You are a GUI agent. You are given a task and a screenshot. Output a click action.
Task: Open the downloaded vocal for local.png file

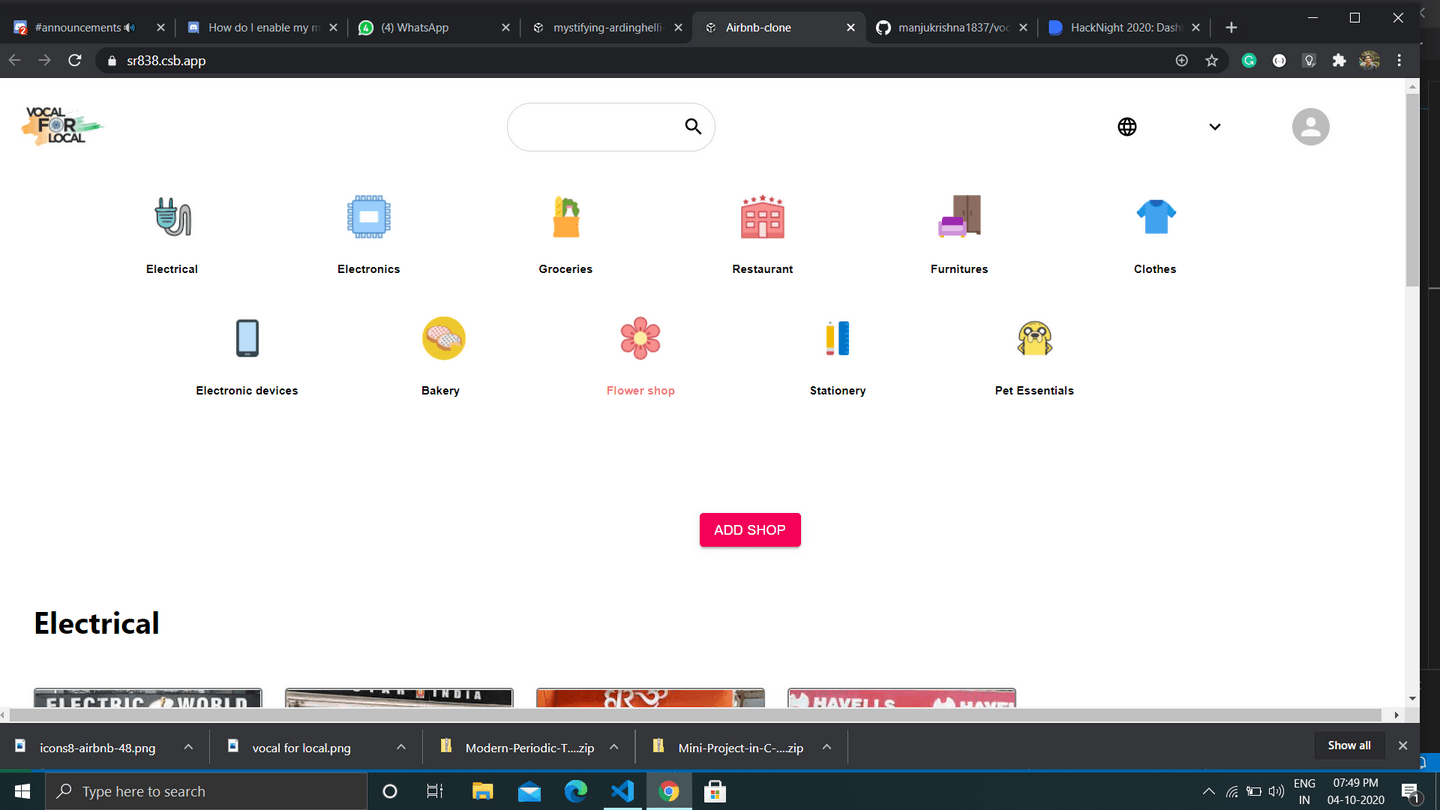tap(300, 747)
